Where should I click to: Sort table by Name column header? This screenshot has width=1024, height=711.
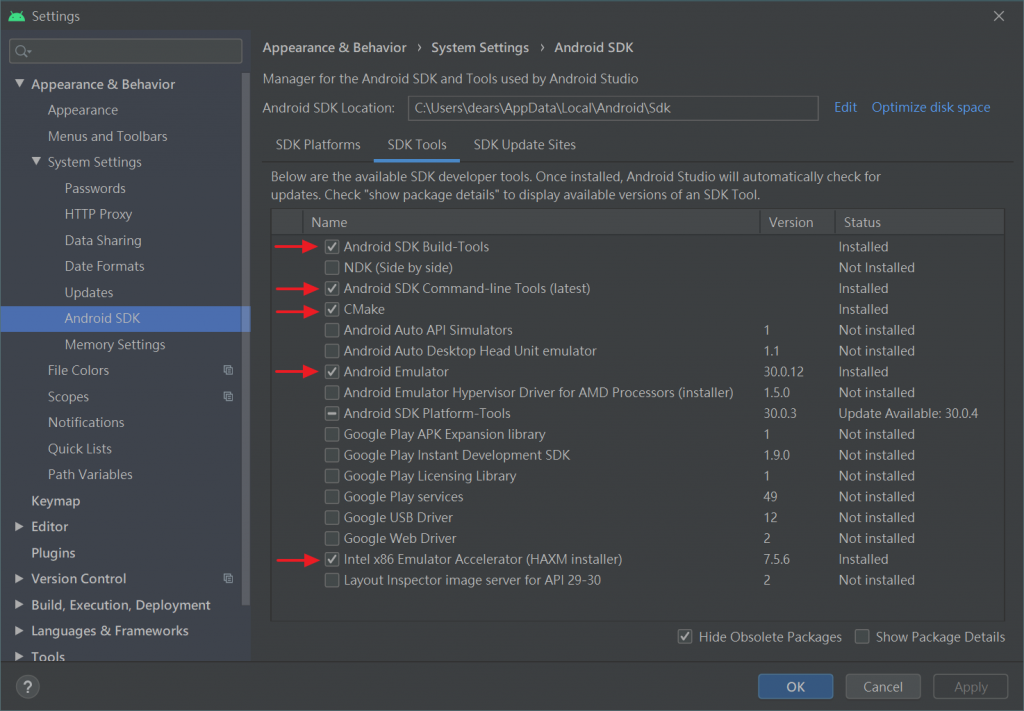[532, 222]
